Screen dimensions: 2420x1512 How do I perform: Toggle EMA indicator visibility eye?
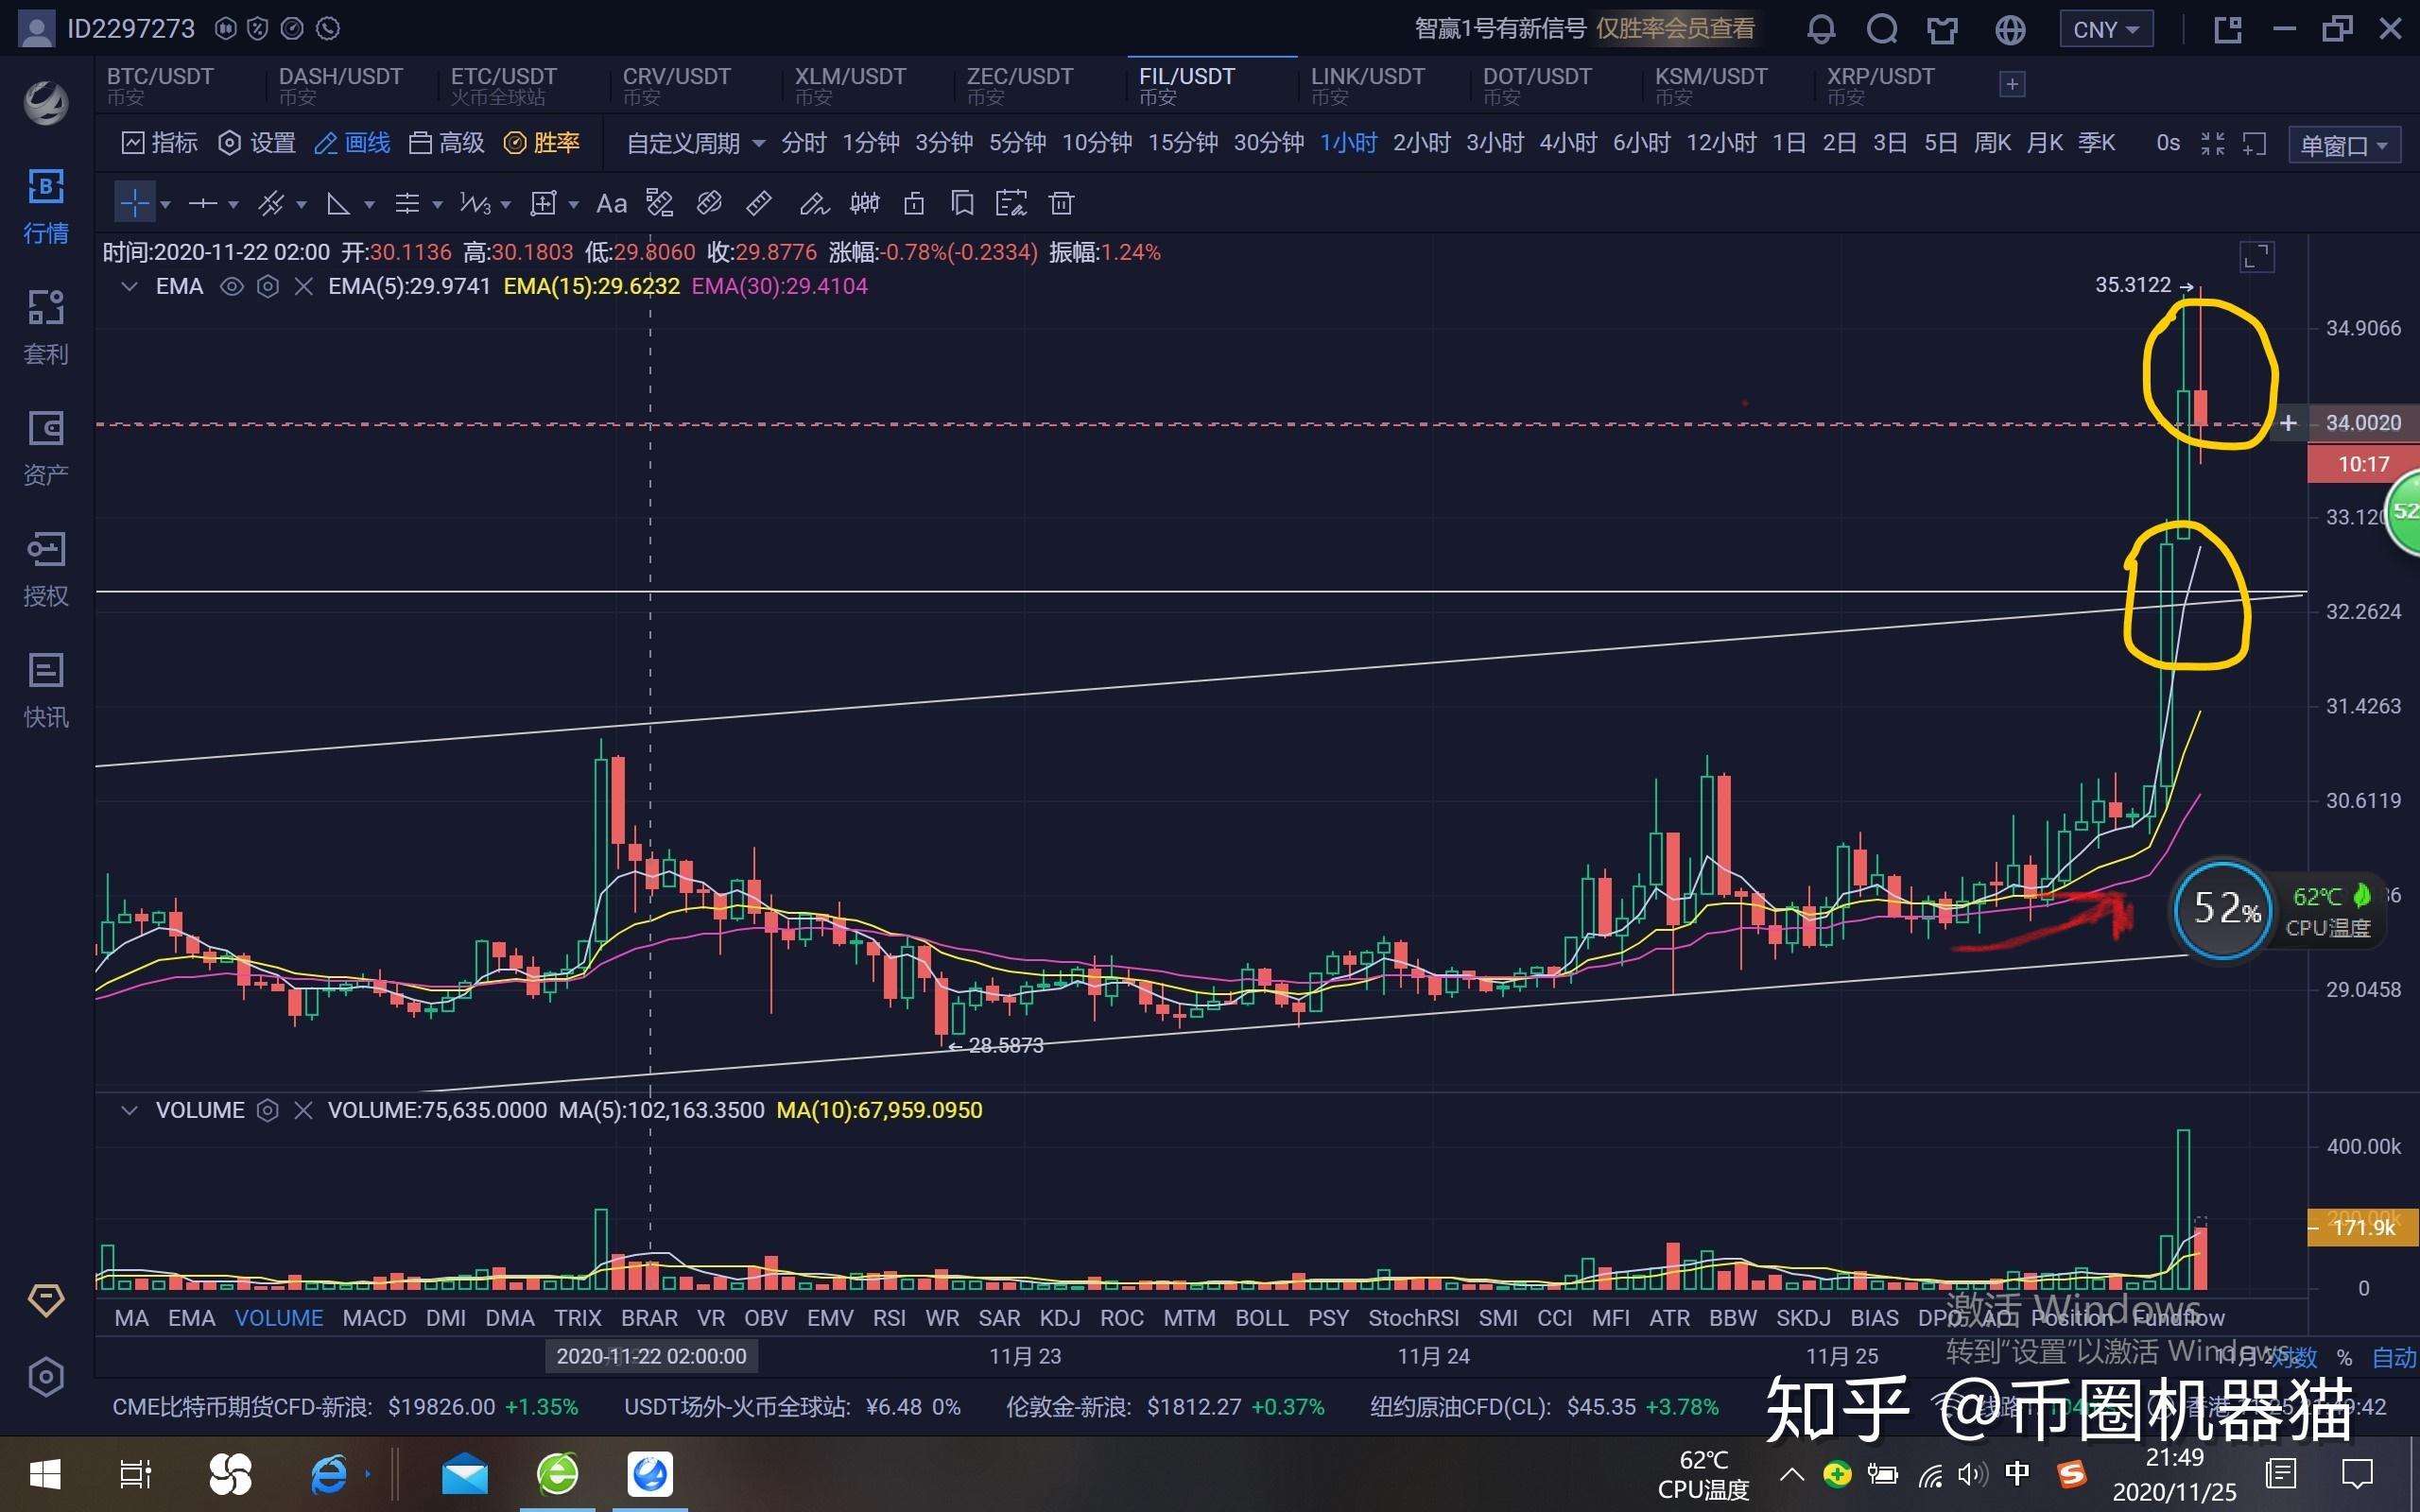click(231, 287)
